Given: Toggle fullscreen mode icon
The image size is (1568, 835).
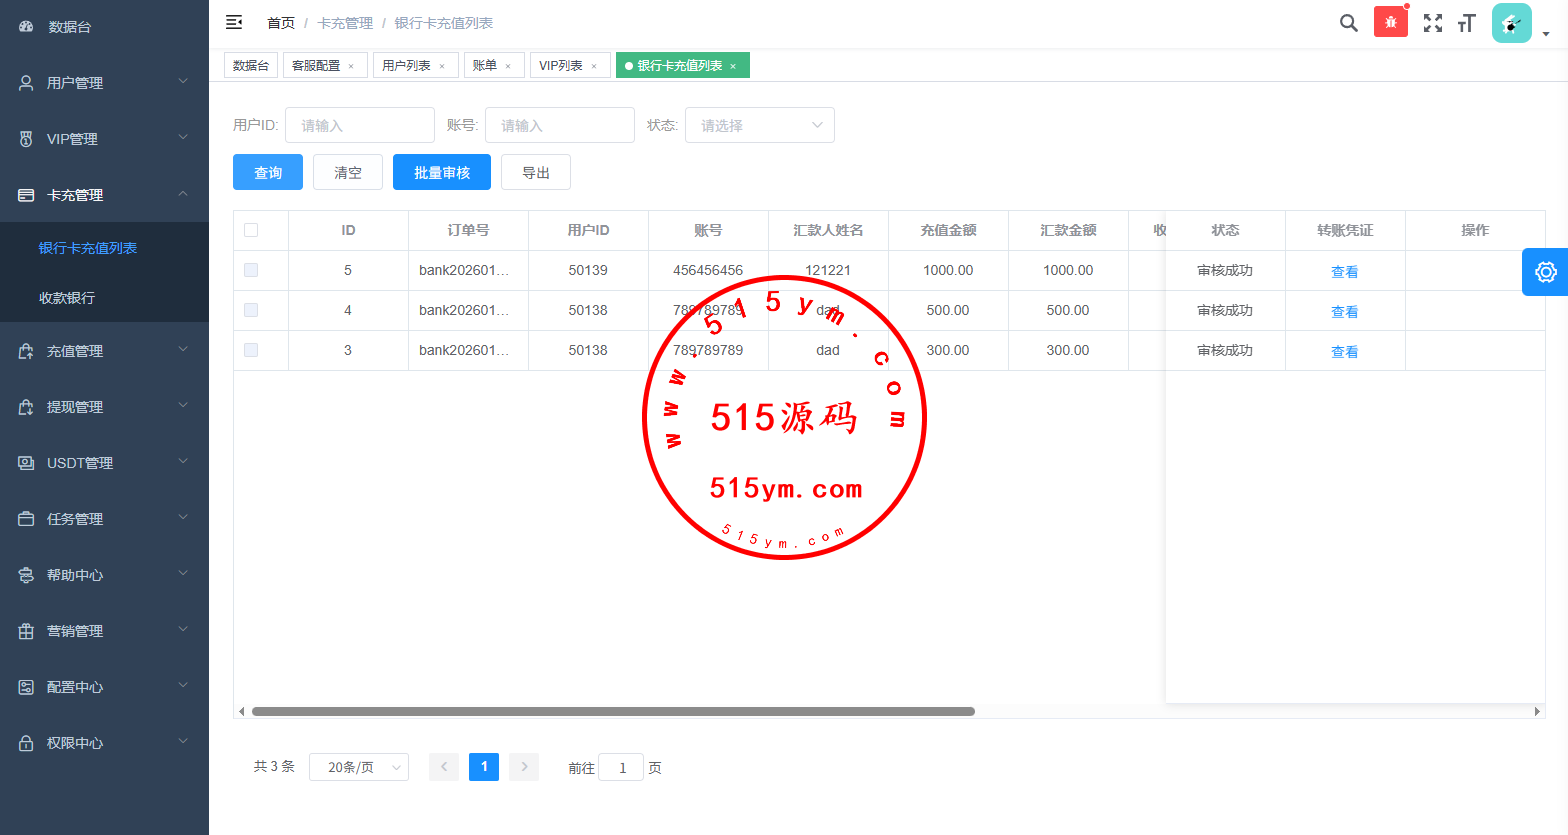Looking at the screenshot, I should (1433, 23).
